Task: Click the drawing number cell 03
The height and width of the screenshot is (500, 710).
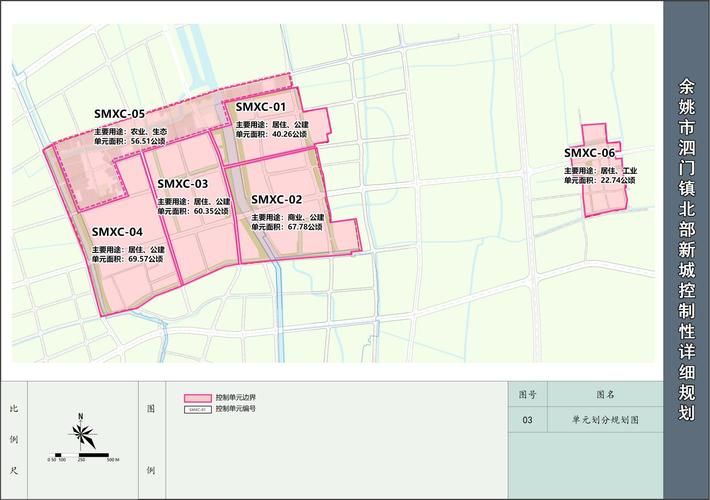Action: (528, 420)
